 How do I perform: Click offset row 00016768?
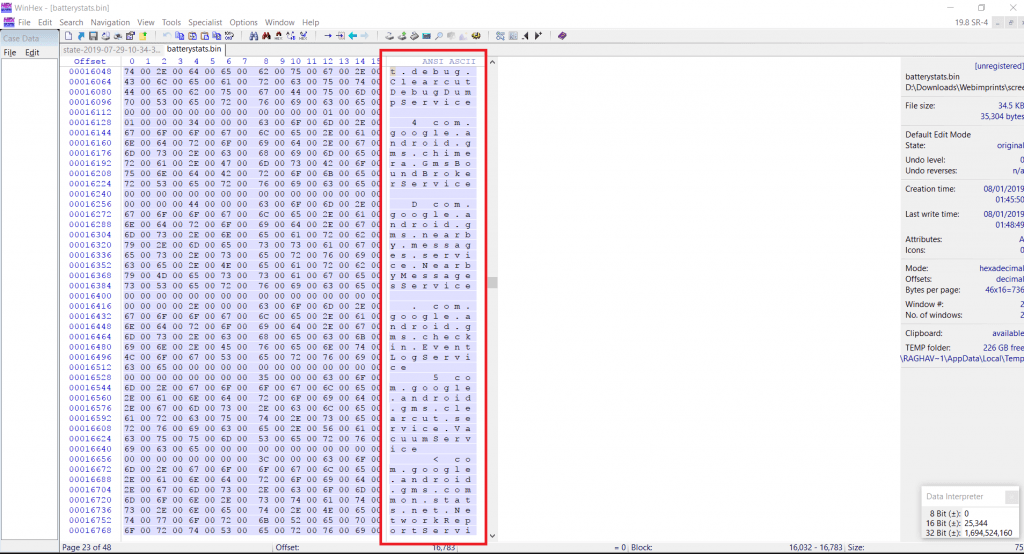pyautogui.click(x=90, y=530)
